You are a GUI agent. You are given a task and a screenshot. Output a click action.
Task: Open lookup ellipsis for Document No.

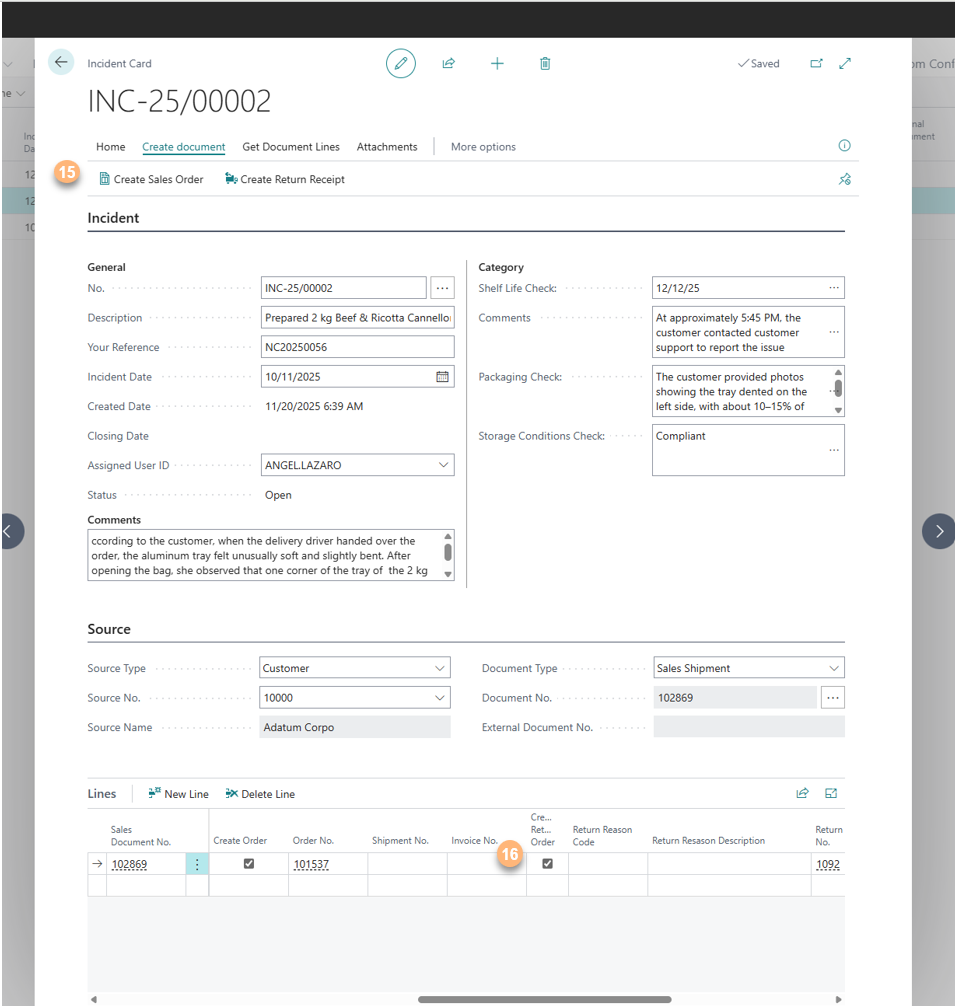pyautogui.click(x=832, y=697)
